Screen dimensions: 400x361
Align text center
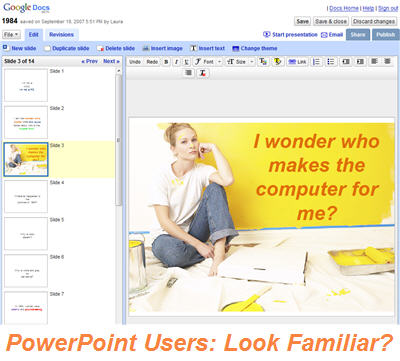pos(387,61)
